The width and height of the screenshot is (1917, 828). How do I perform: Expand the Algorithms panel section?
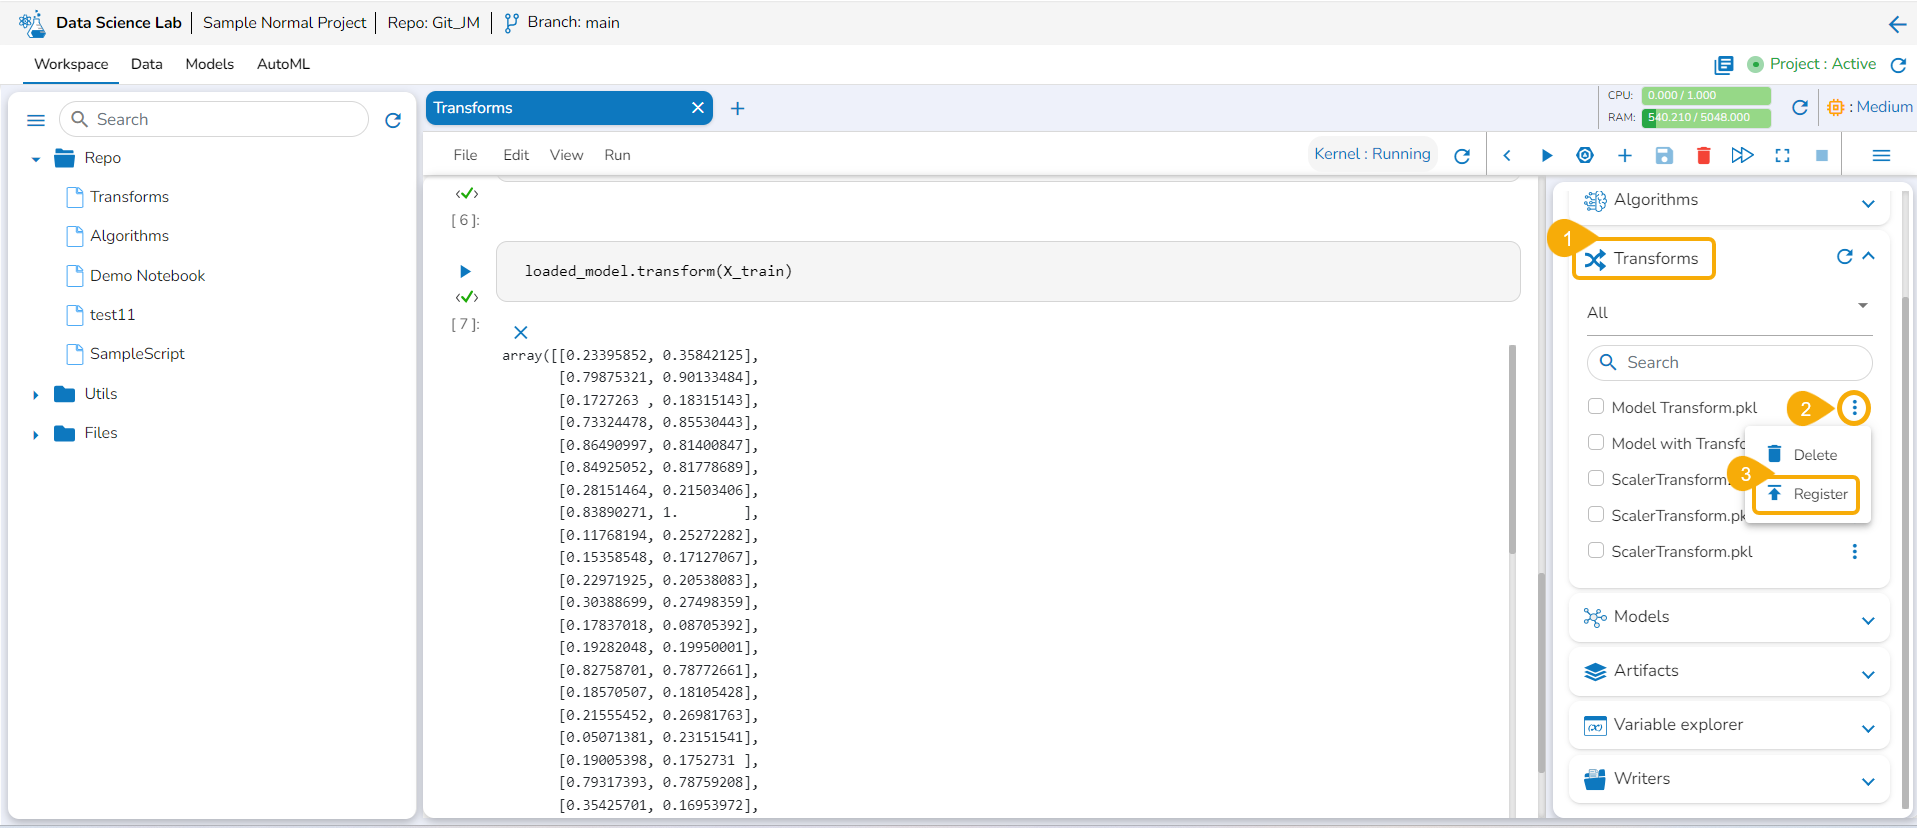1867,203
